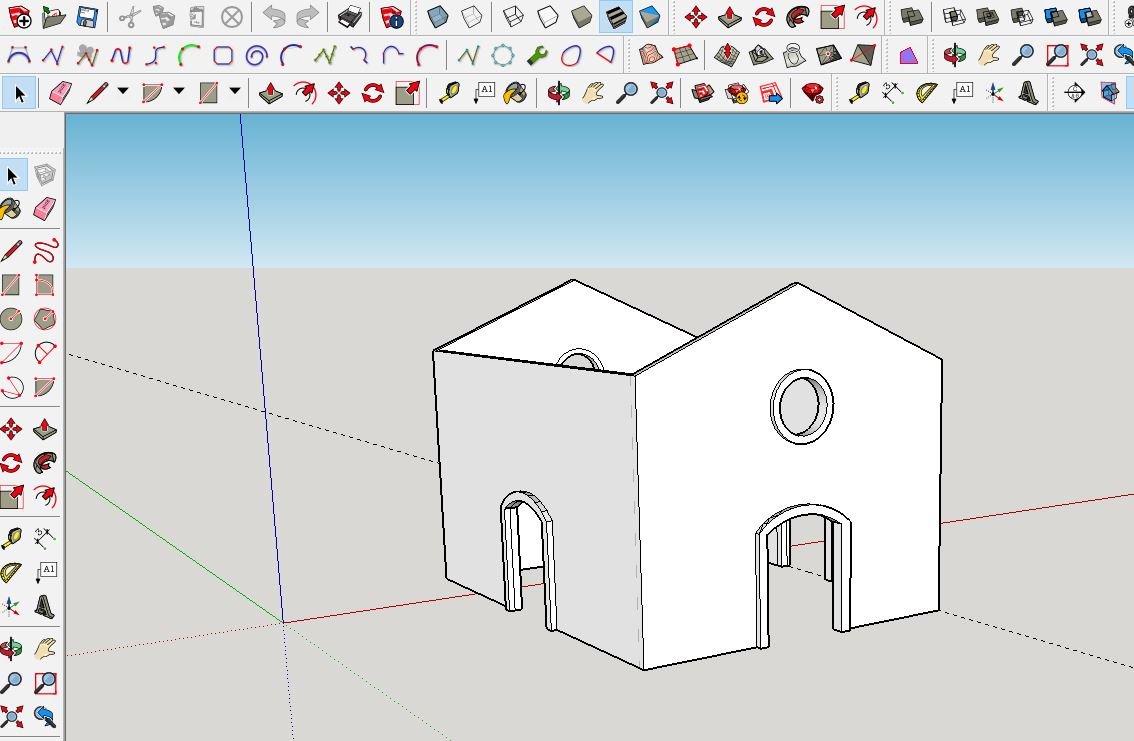Expand the dropdown arrow beside the pencil tool
This screenshot has height=741, width=1134.
[x=123, y=92]
